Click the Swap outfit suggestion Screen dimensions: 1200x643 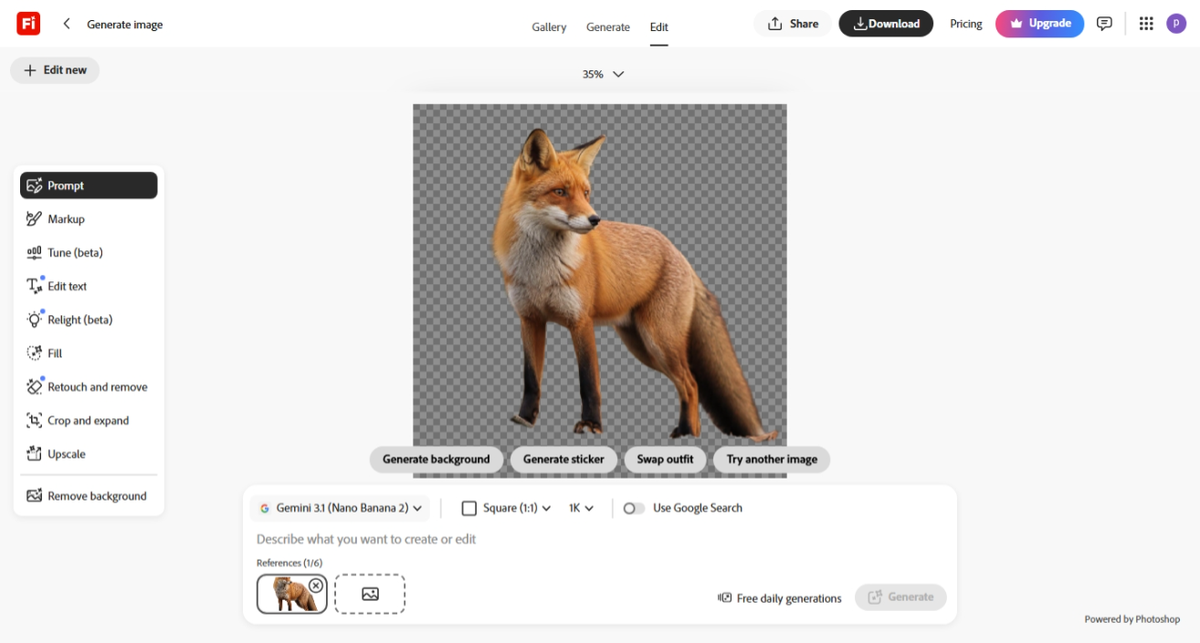pyautogui.click(x=665, y=459)
